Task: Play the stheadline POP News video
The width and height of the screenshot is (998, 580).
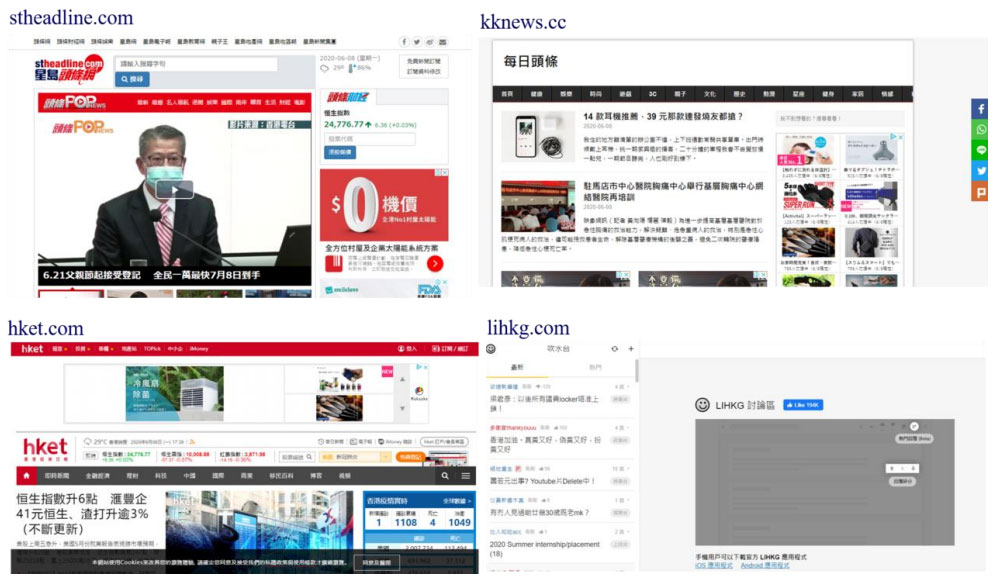Action: tap(174, 190)
